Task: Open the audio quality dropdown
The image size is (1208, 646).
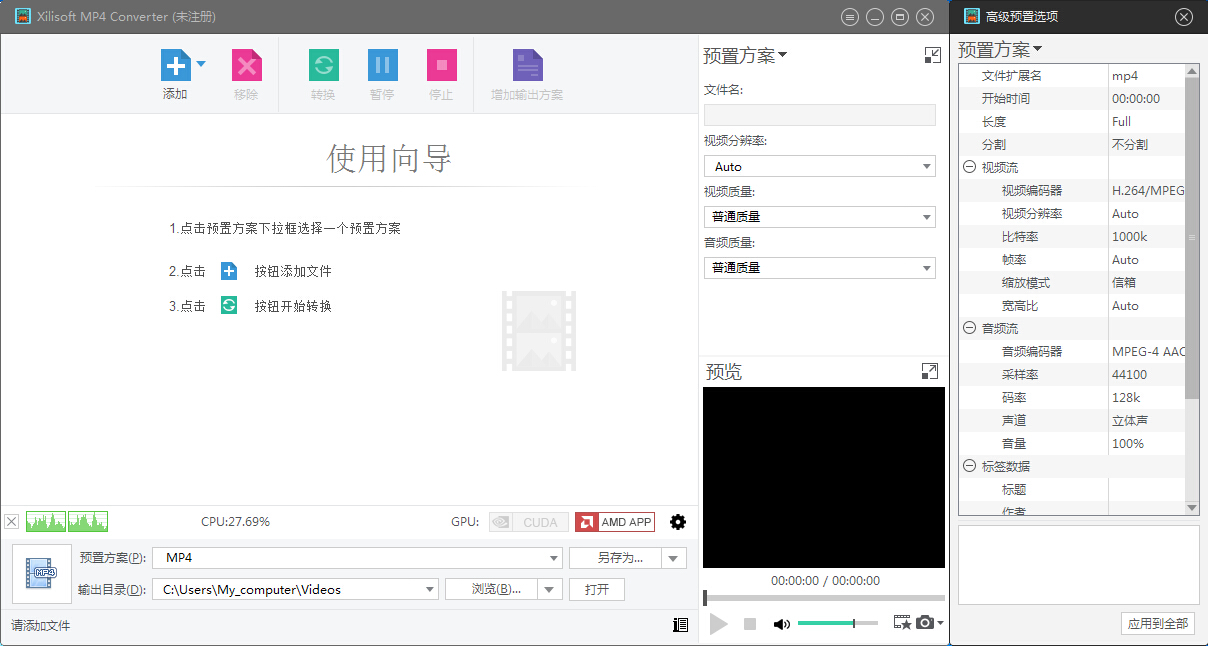Action: click(x=819, y=268)
